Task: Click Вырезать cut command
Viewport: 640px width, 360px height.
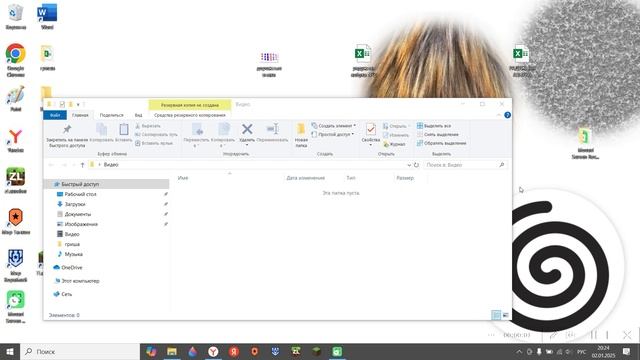Action: [148, 126]
